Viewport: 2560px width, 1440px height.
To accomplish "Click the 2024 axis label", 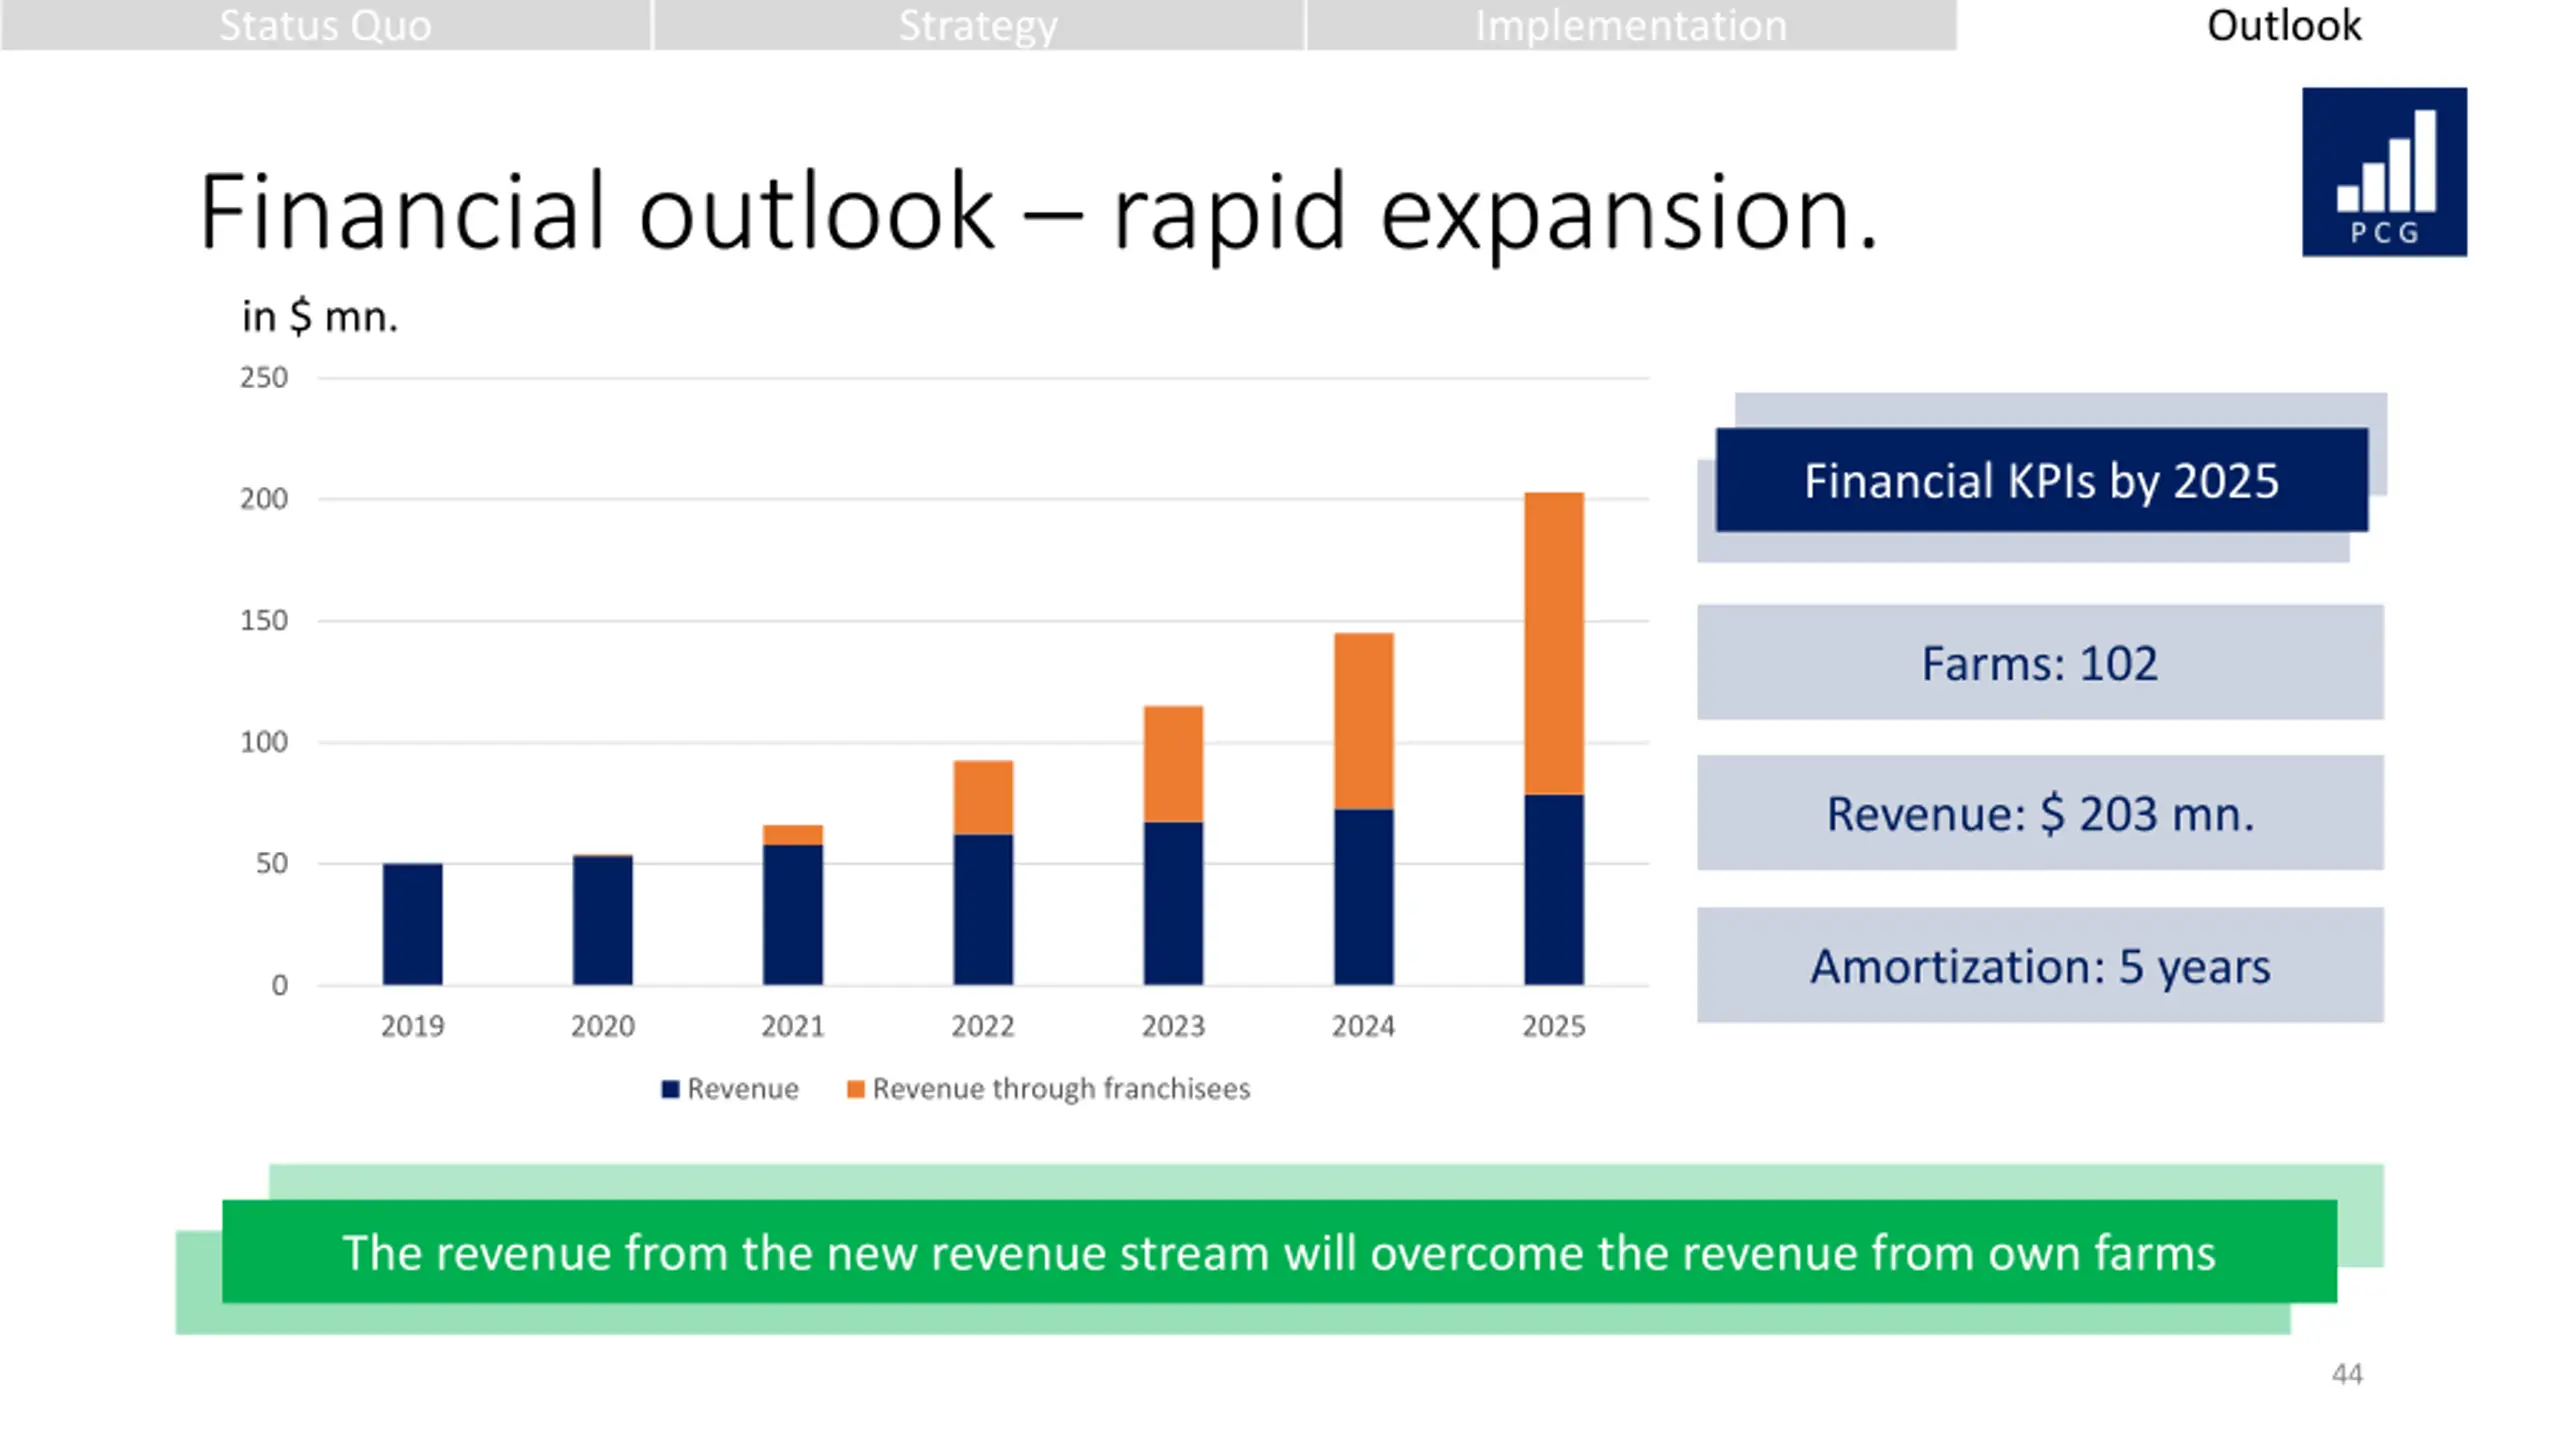I will pos(1364,1027).
